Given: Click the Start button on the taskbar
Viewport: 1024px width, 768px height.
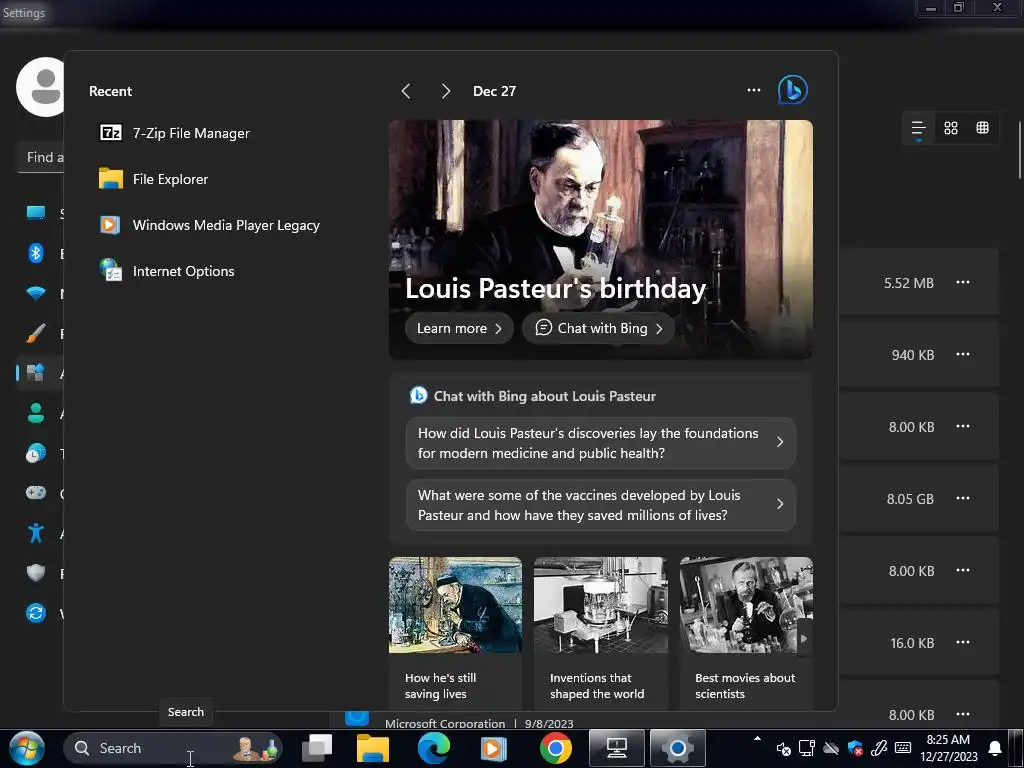Looking at the screenshot, I should coord(27,748).
